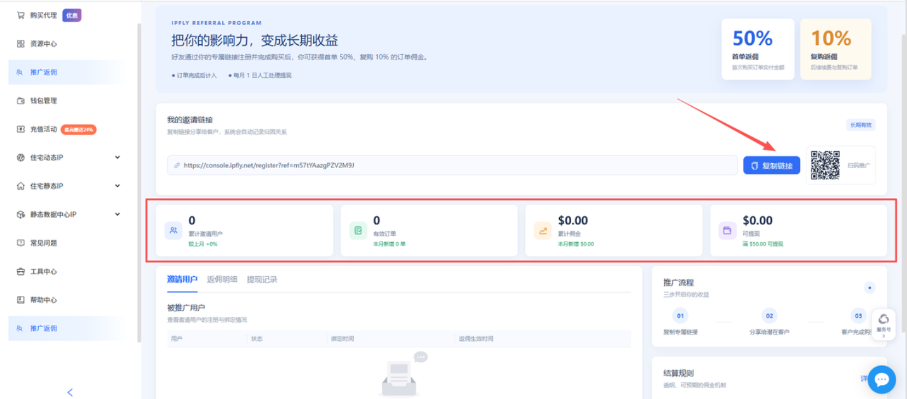Click the order icon on the 有效订单 card
This screenshot has height=399, width=907.
pyautogui.click(x=358, y=230)
